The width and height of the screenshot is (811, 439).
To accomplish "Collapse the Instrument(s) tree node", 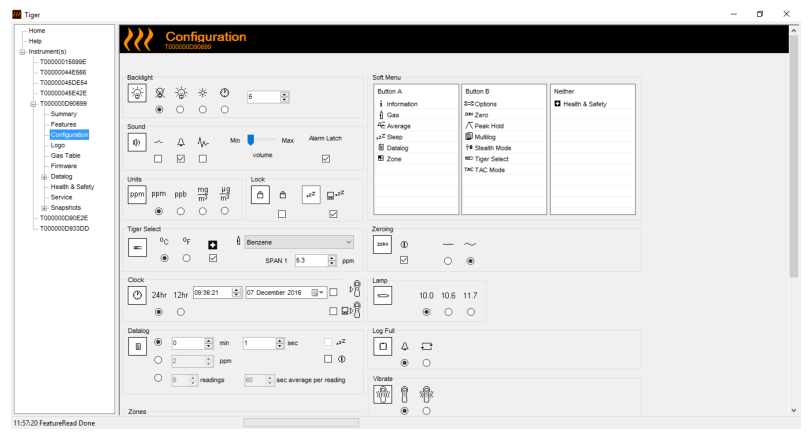I will (x=22, y=52).
